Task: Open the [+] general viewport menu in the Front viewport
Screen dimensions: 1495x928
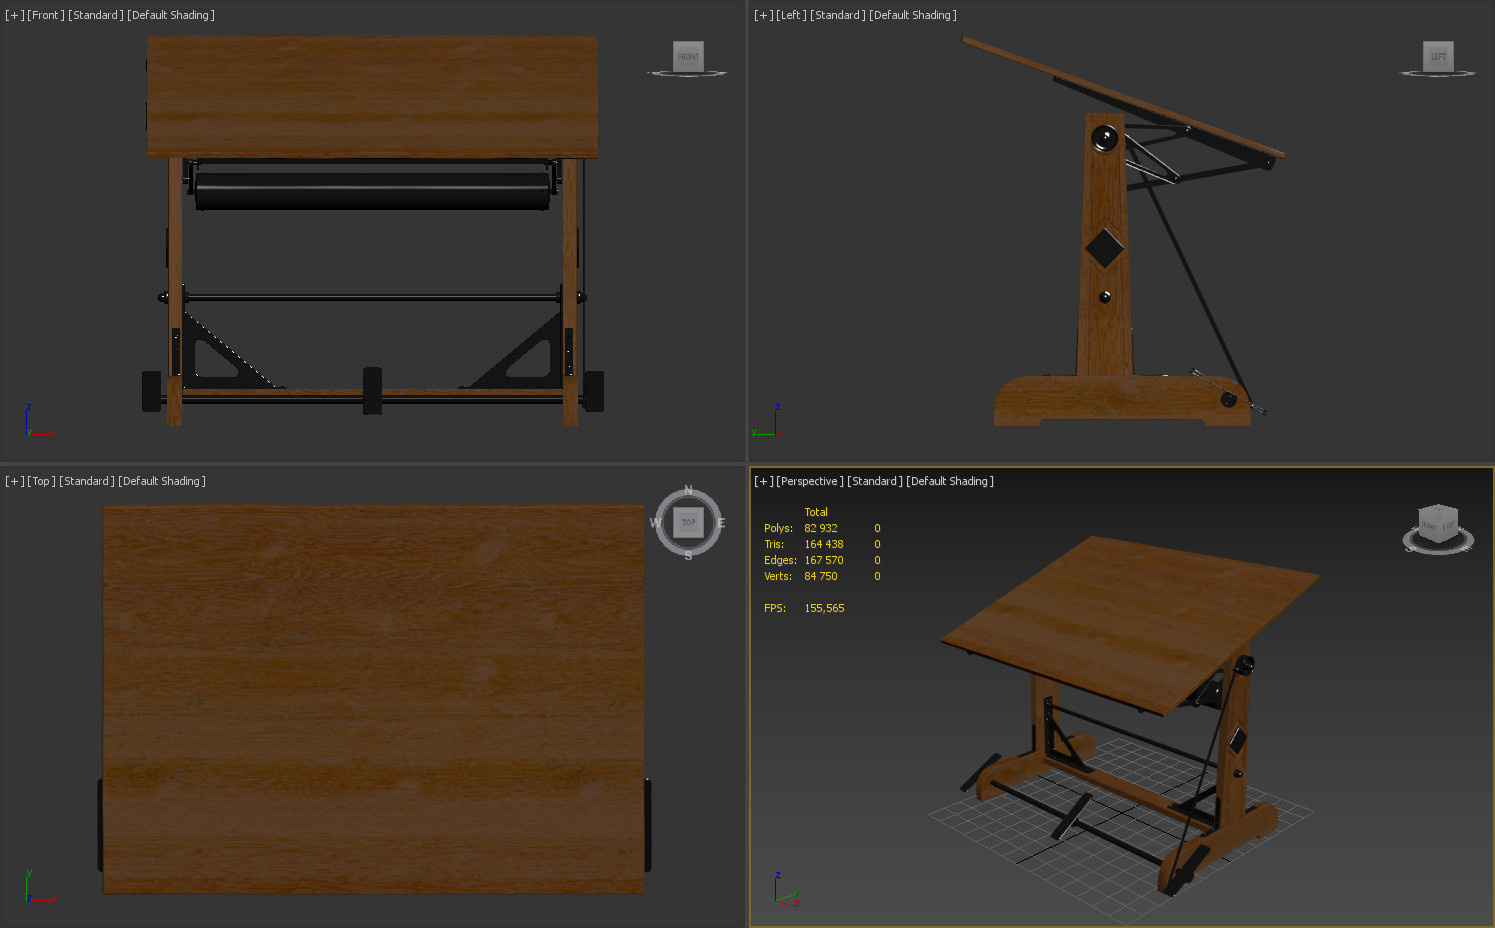Action: click(13, 15)
